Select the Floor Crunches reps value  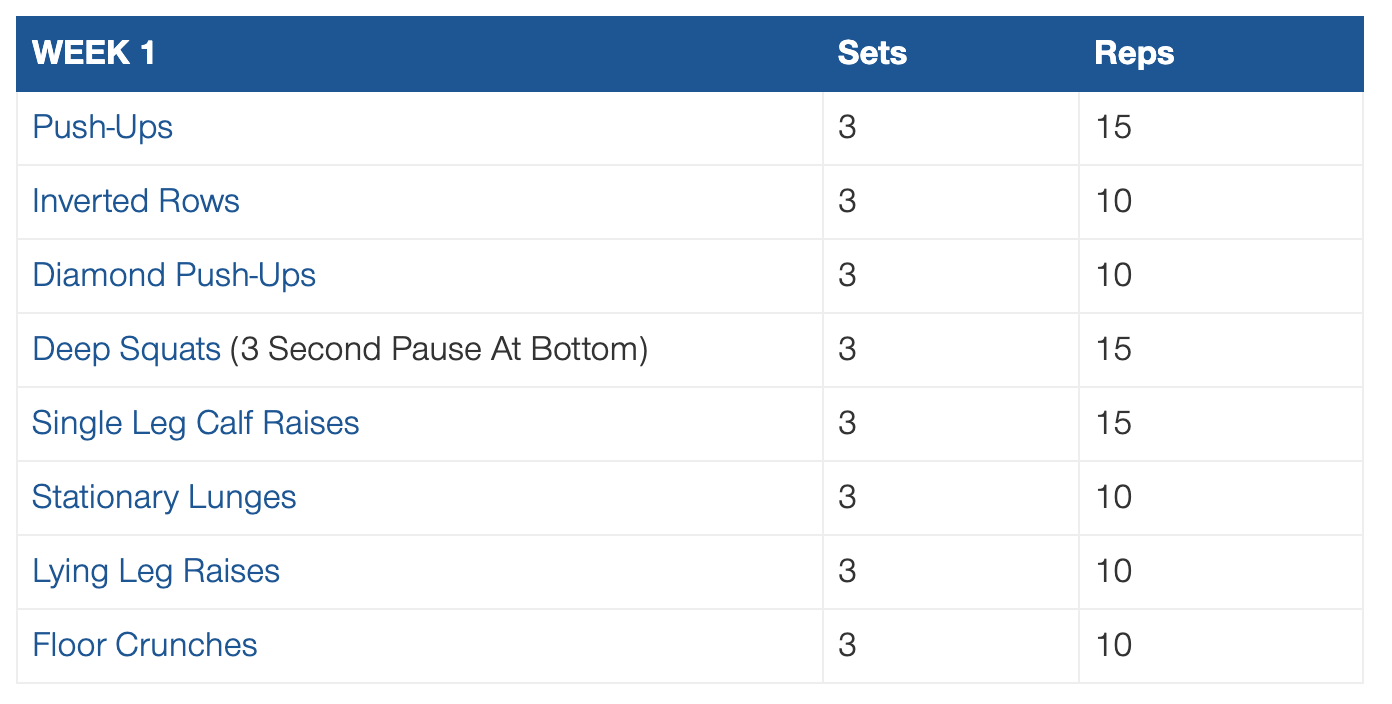(x=1113, y=645)
